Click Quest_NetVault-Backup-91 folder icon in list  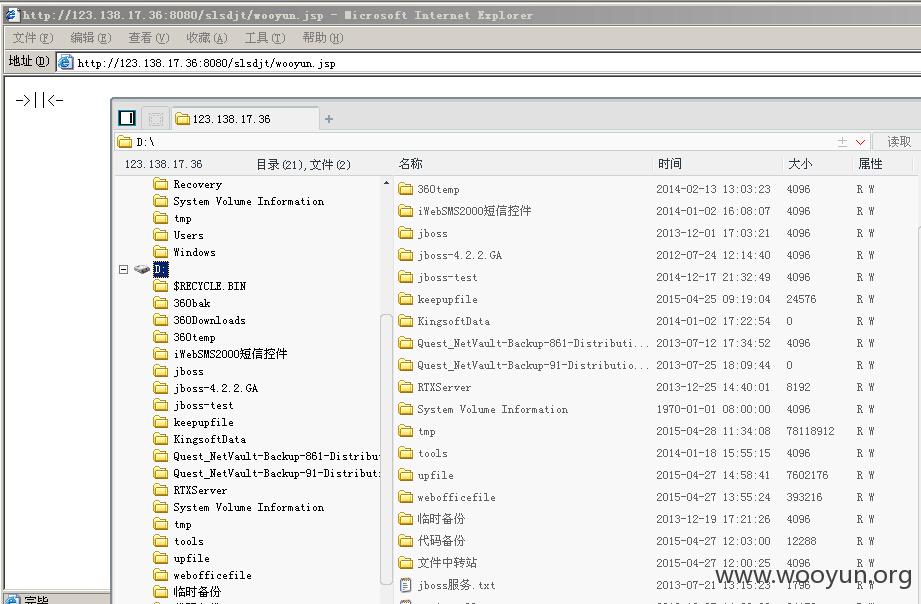[x=405, y=365]
